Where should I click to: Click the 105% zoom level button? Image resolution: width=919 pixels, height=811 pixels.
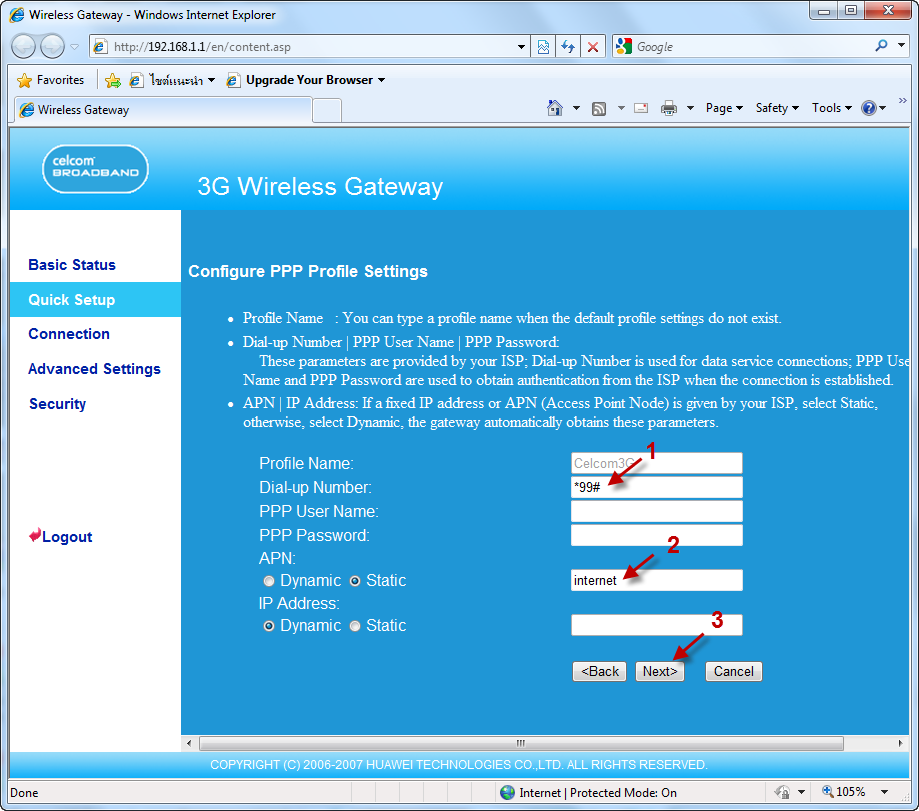coord(843,792)
